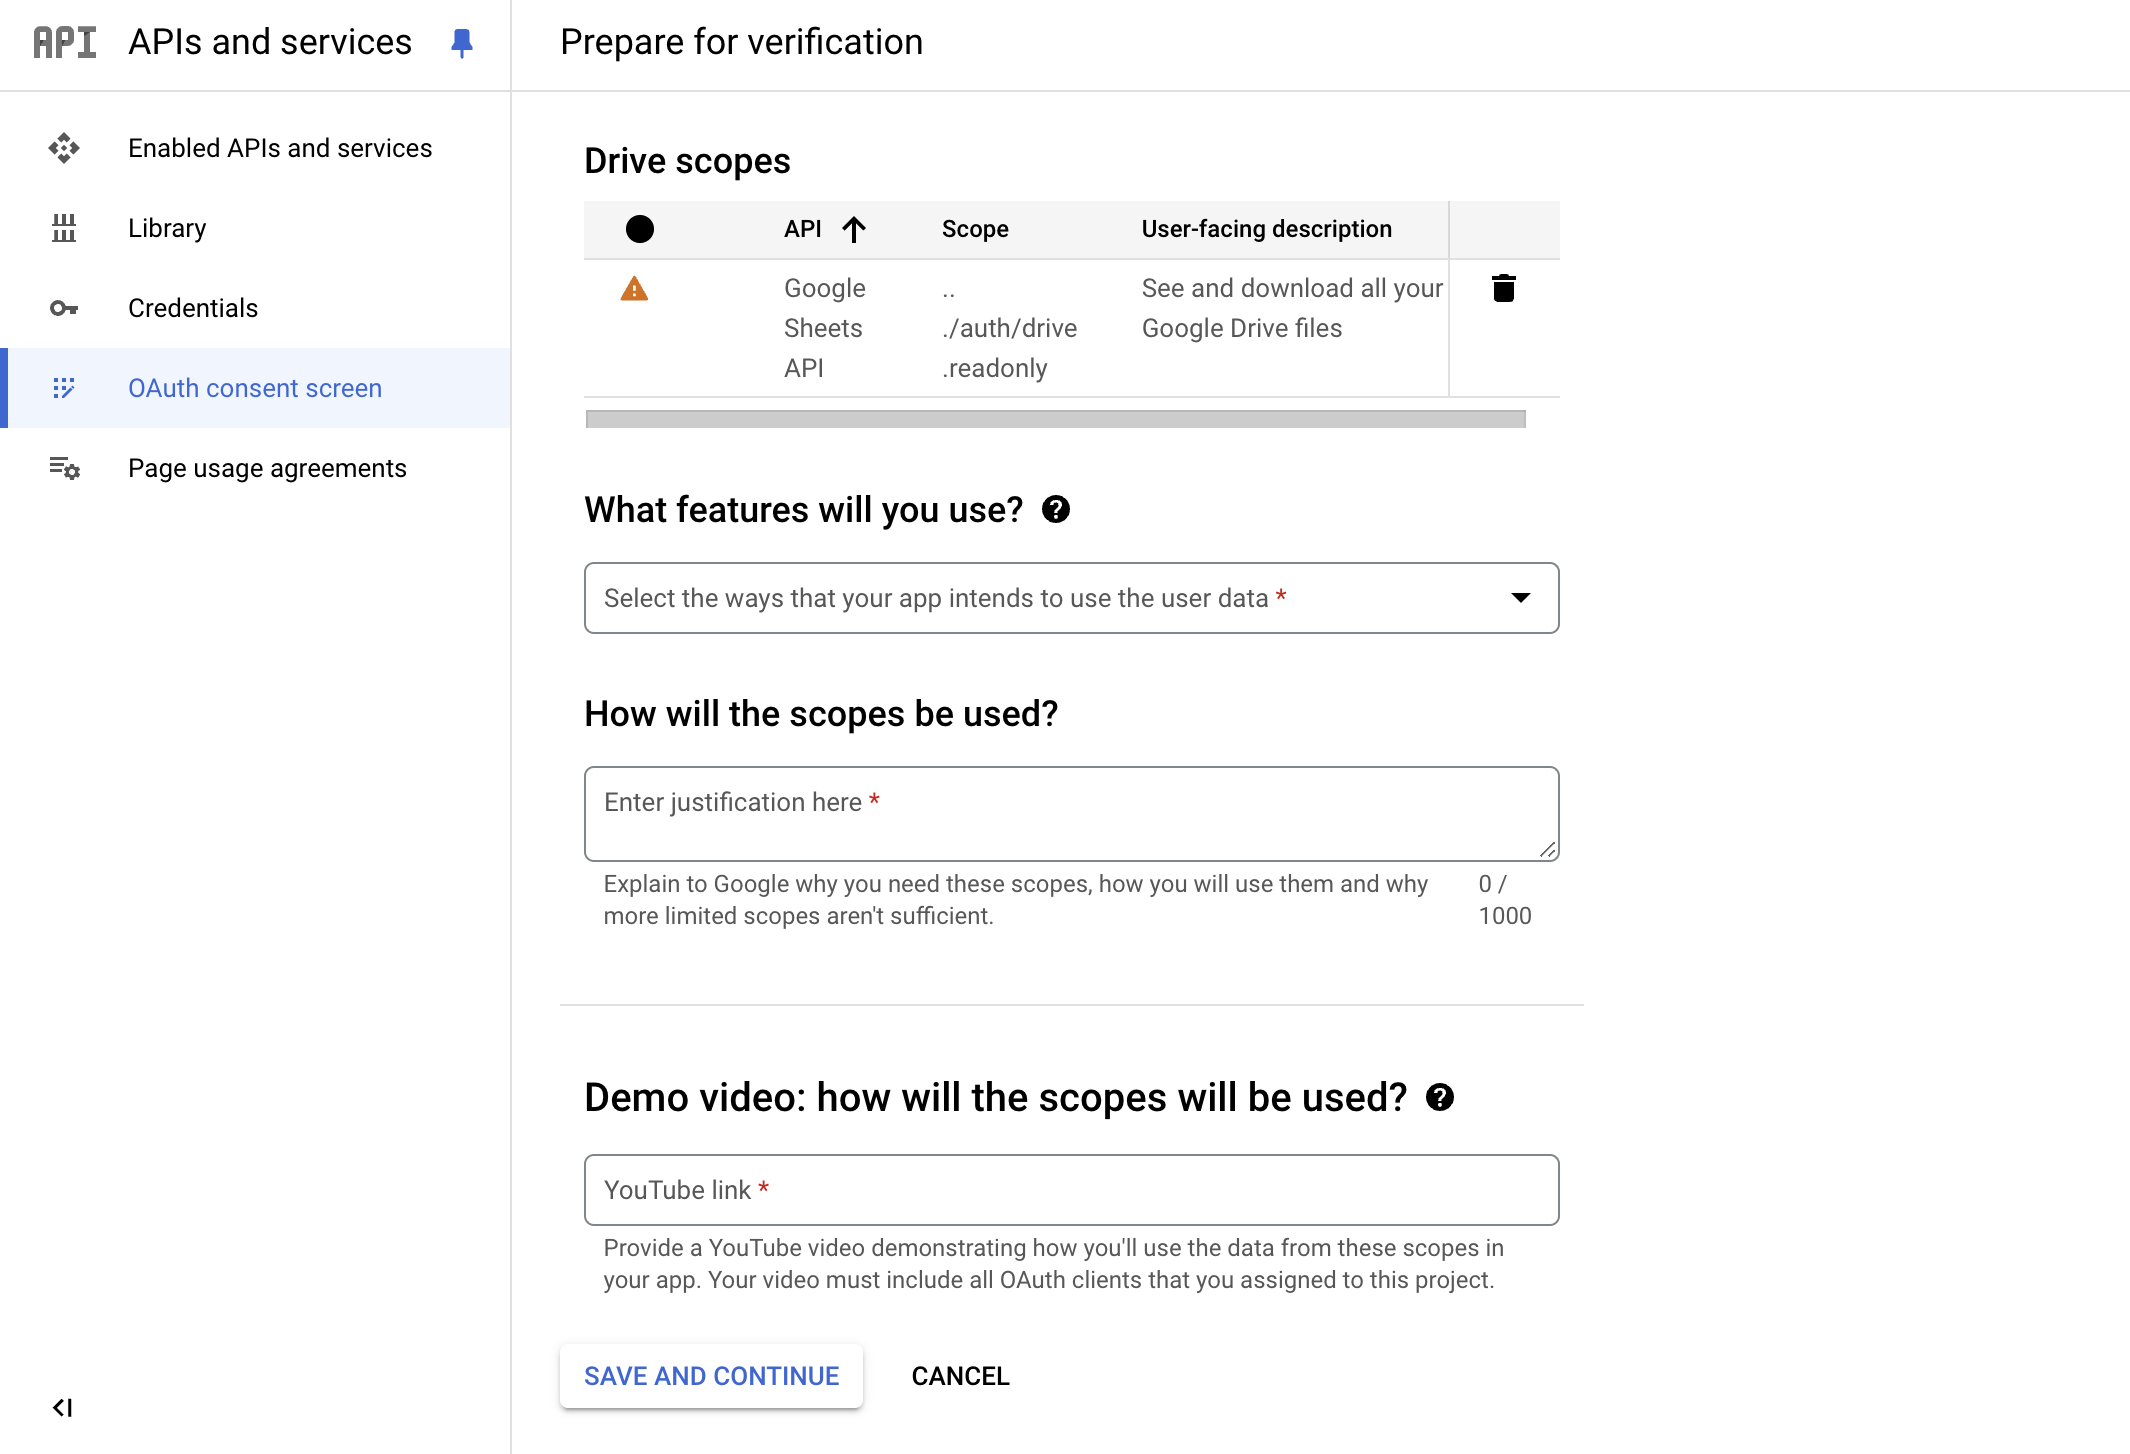Image resolution: width=2130 pixels, height=1454 pixels.
Task: Click the horizontal scrollbar under Drive scopes
Action: pos(1055,419)
